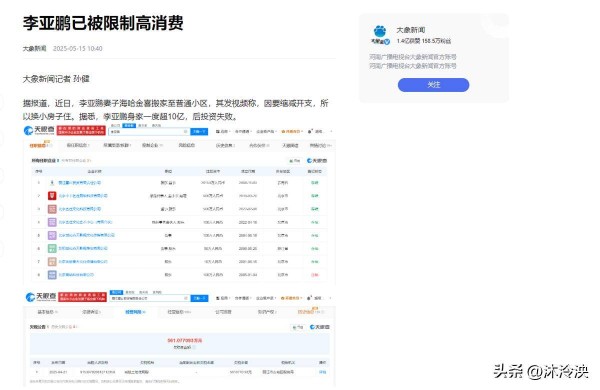Select the headline 李亚鹏已被限制高消费
The height and width of the screenshot is (390, 600).
click(103, 23)
